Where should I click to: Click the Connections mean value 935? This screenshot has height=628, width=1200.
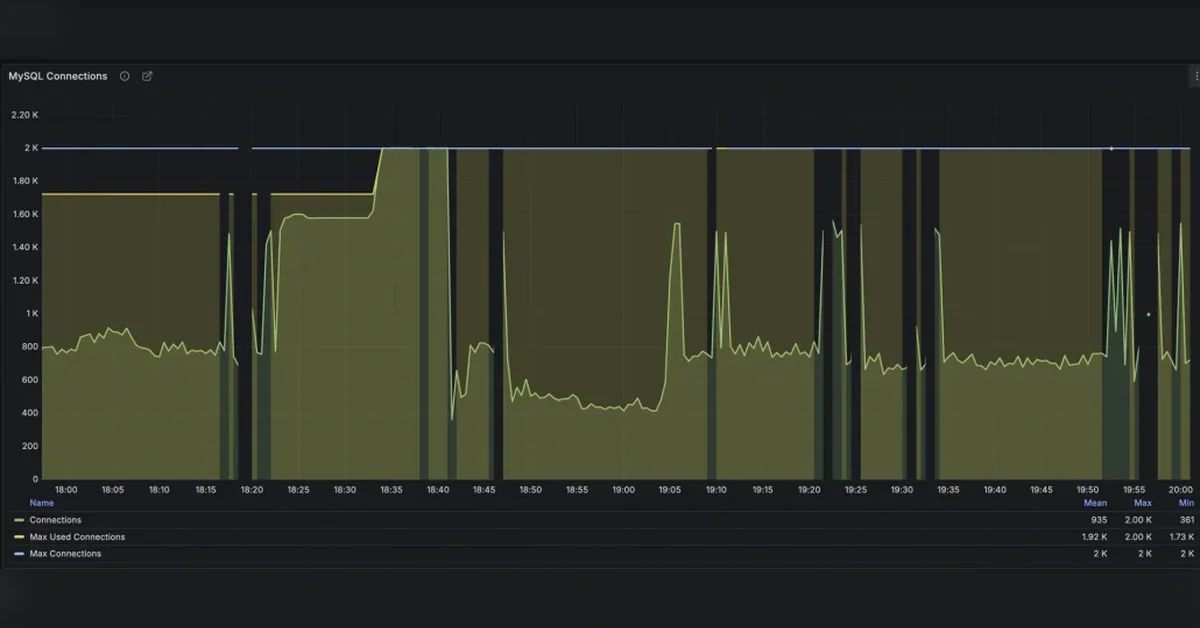pyautogui.click(x=1099, y=520)
